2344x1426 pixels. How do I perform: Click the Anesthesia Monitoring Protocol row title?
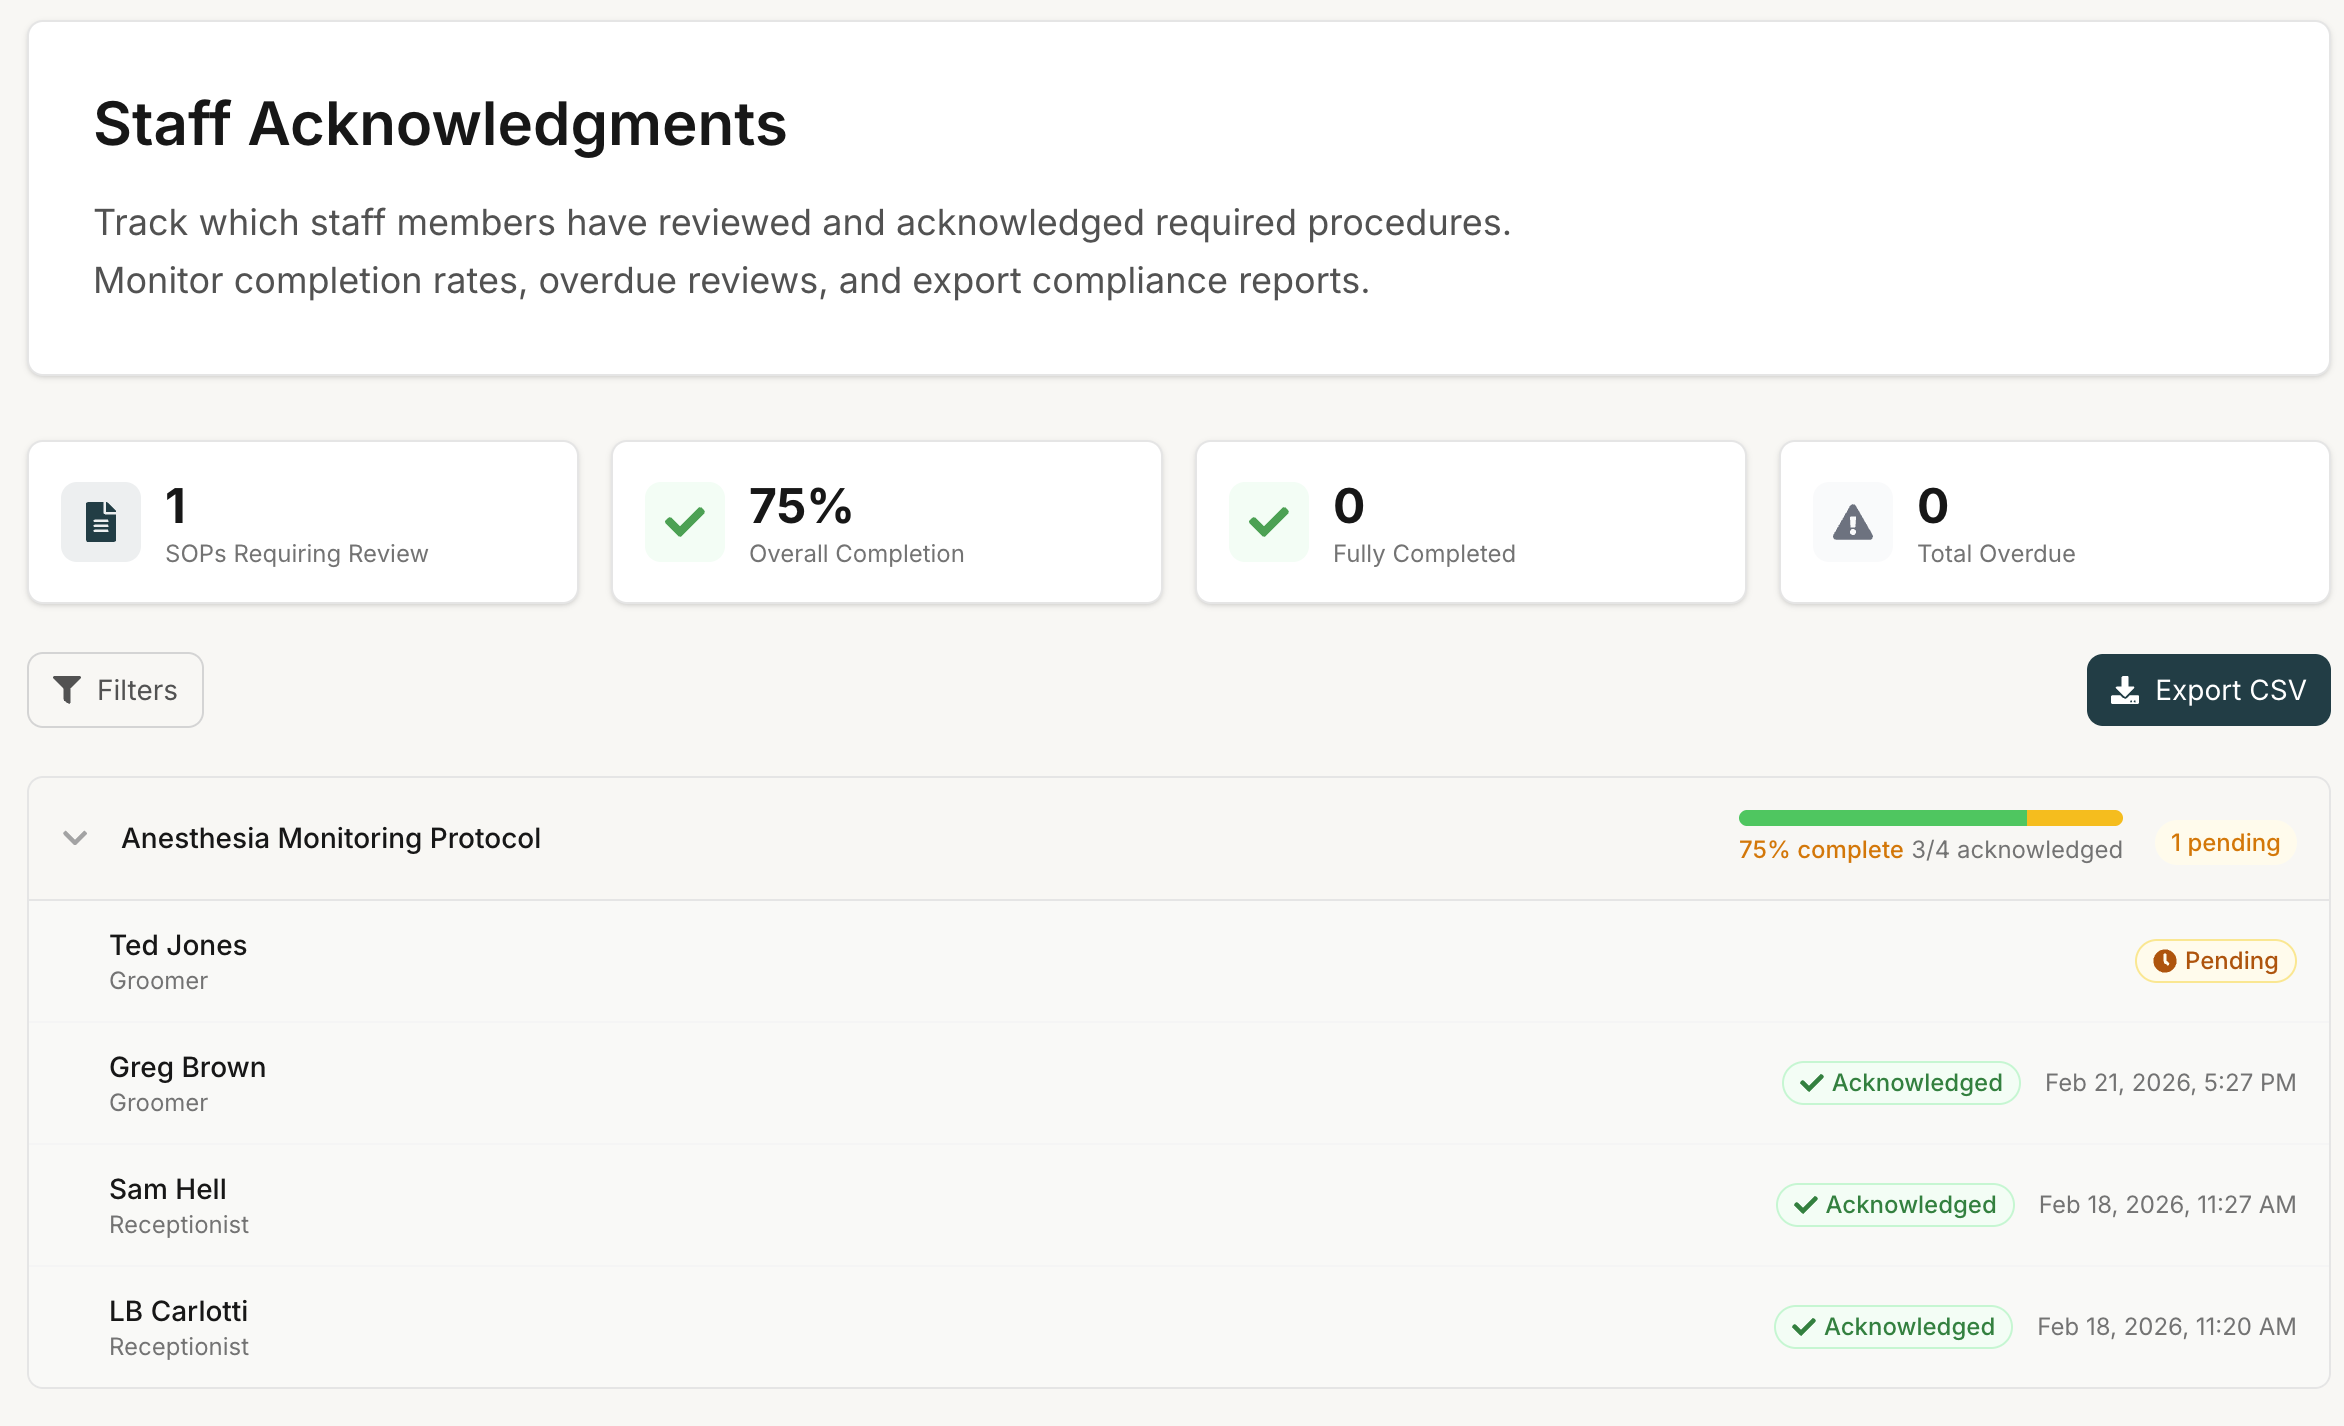331,838
